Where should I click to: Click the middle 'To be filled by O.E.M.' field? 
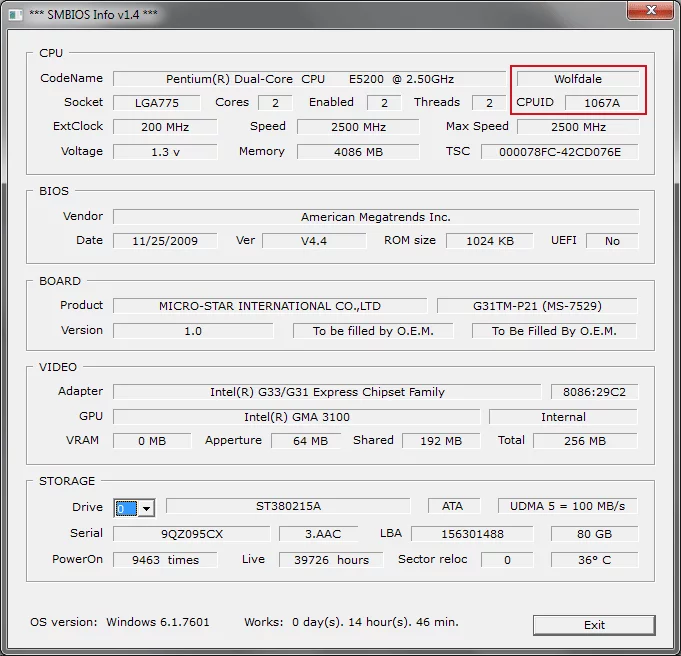tap(373, 331)
